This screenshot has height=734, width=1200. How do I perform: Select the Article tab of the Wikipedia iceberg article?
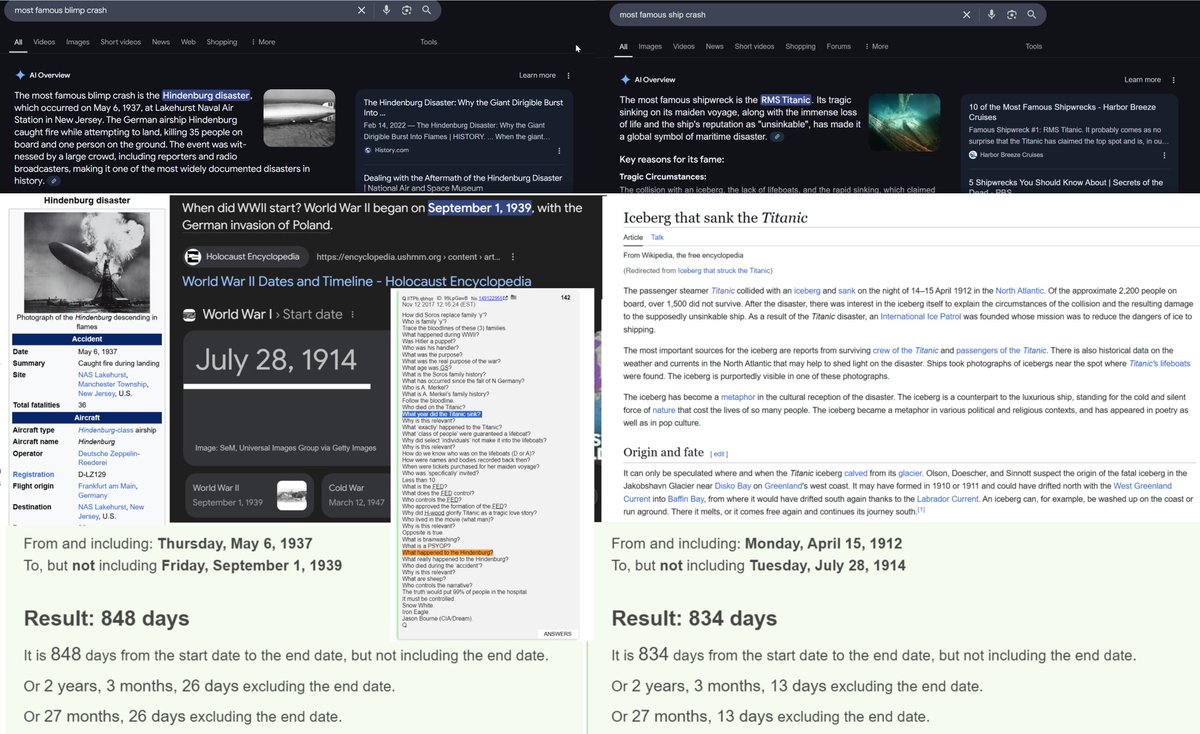tap(633, 237)
